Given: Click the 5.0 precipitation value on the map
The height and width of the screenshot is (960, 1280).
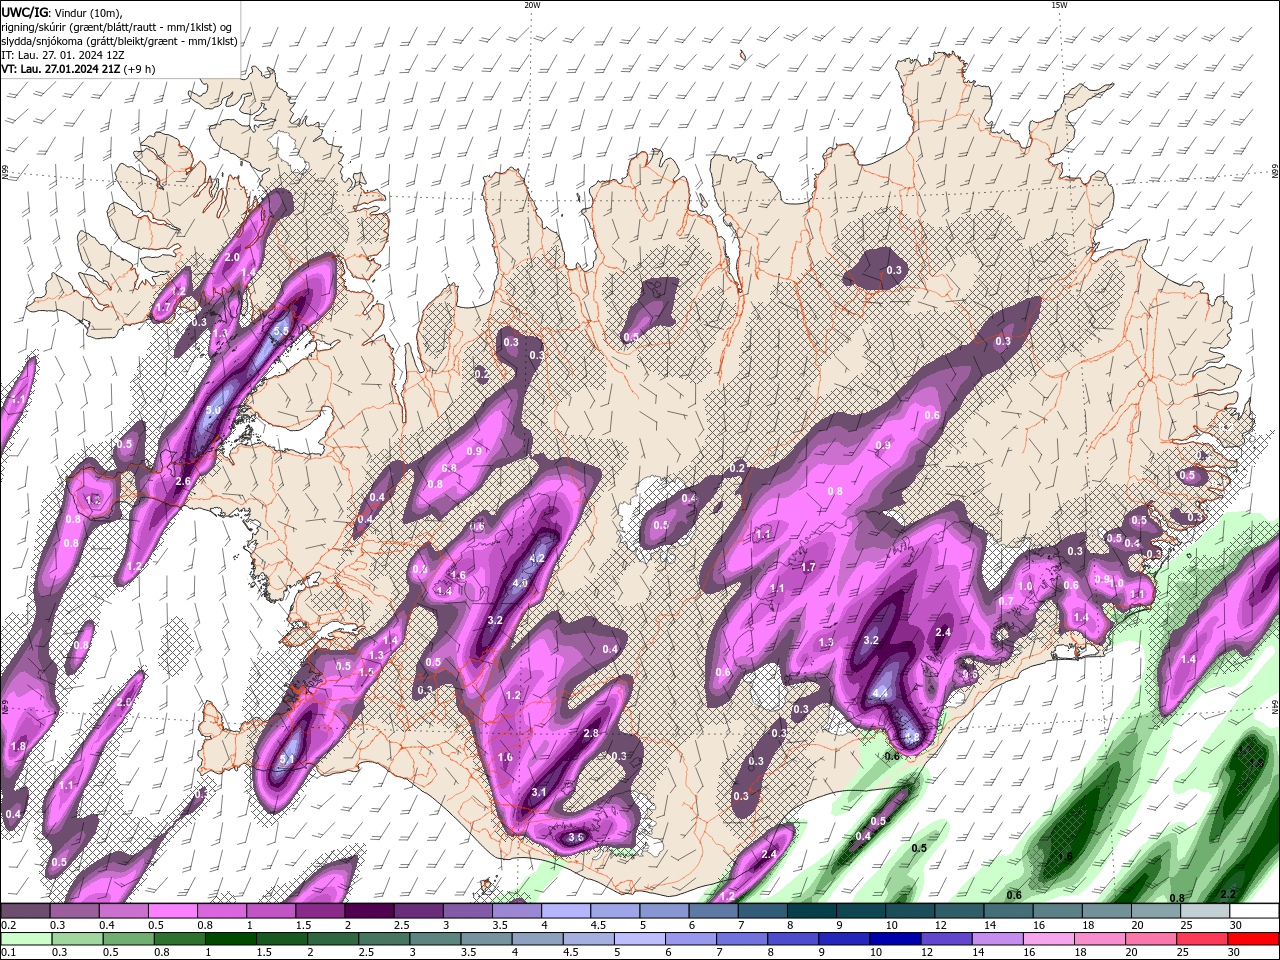Looking at the screenshot, I should click(x=213, y=410).
